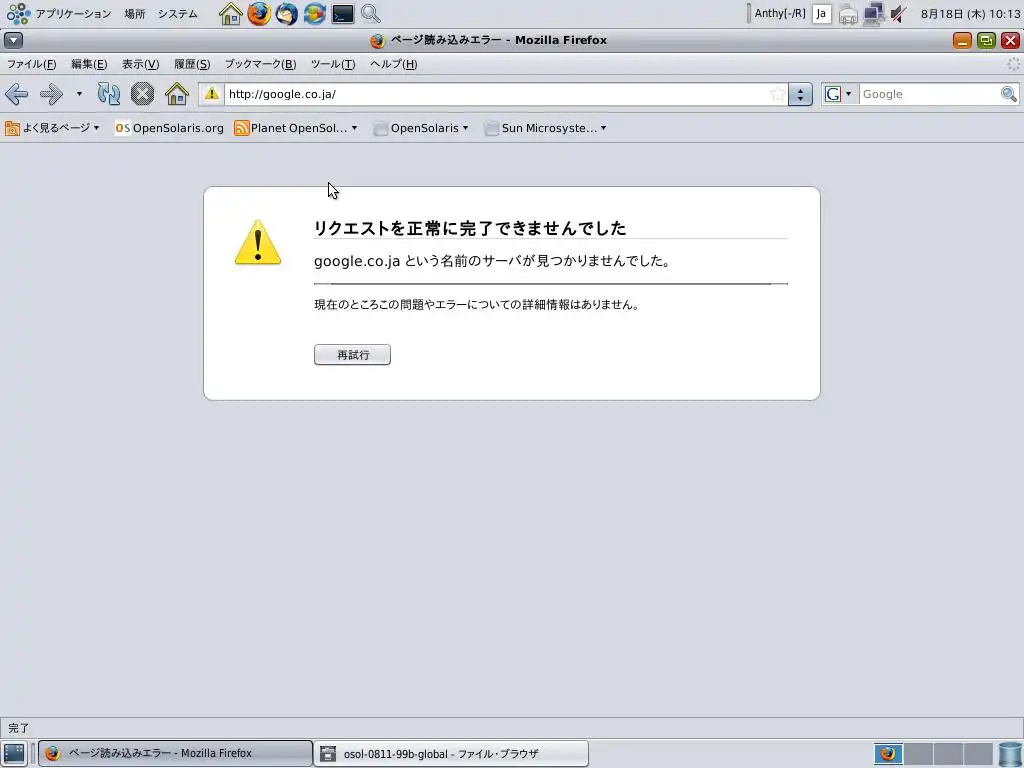Open the ヘルプ(H) menu
This screenshot has height=768, width=1024.
coord(393,64)
